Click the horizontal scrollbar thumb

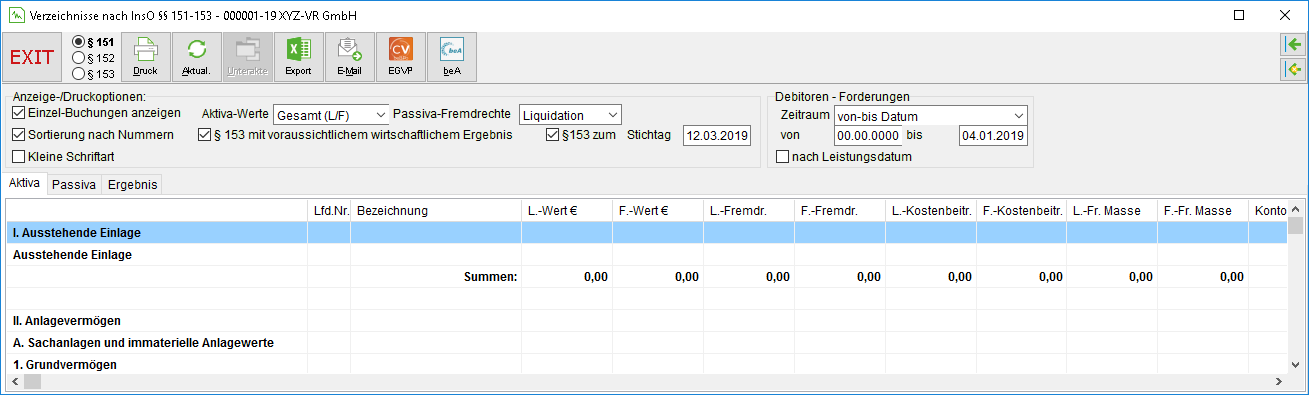tap(32, 382)
